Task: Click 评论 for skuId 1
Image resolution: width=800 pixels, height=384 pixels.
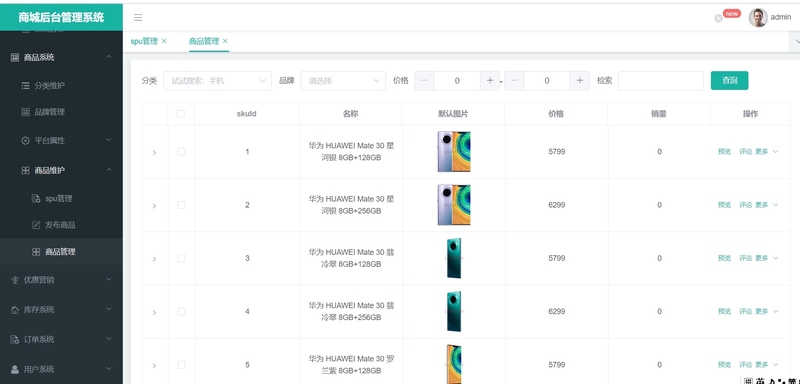Action: tap(745, 151)
